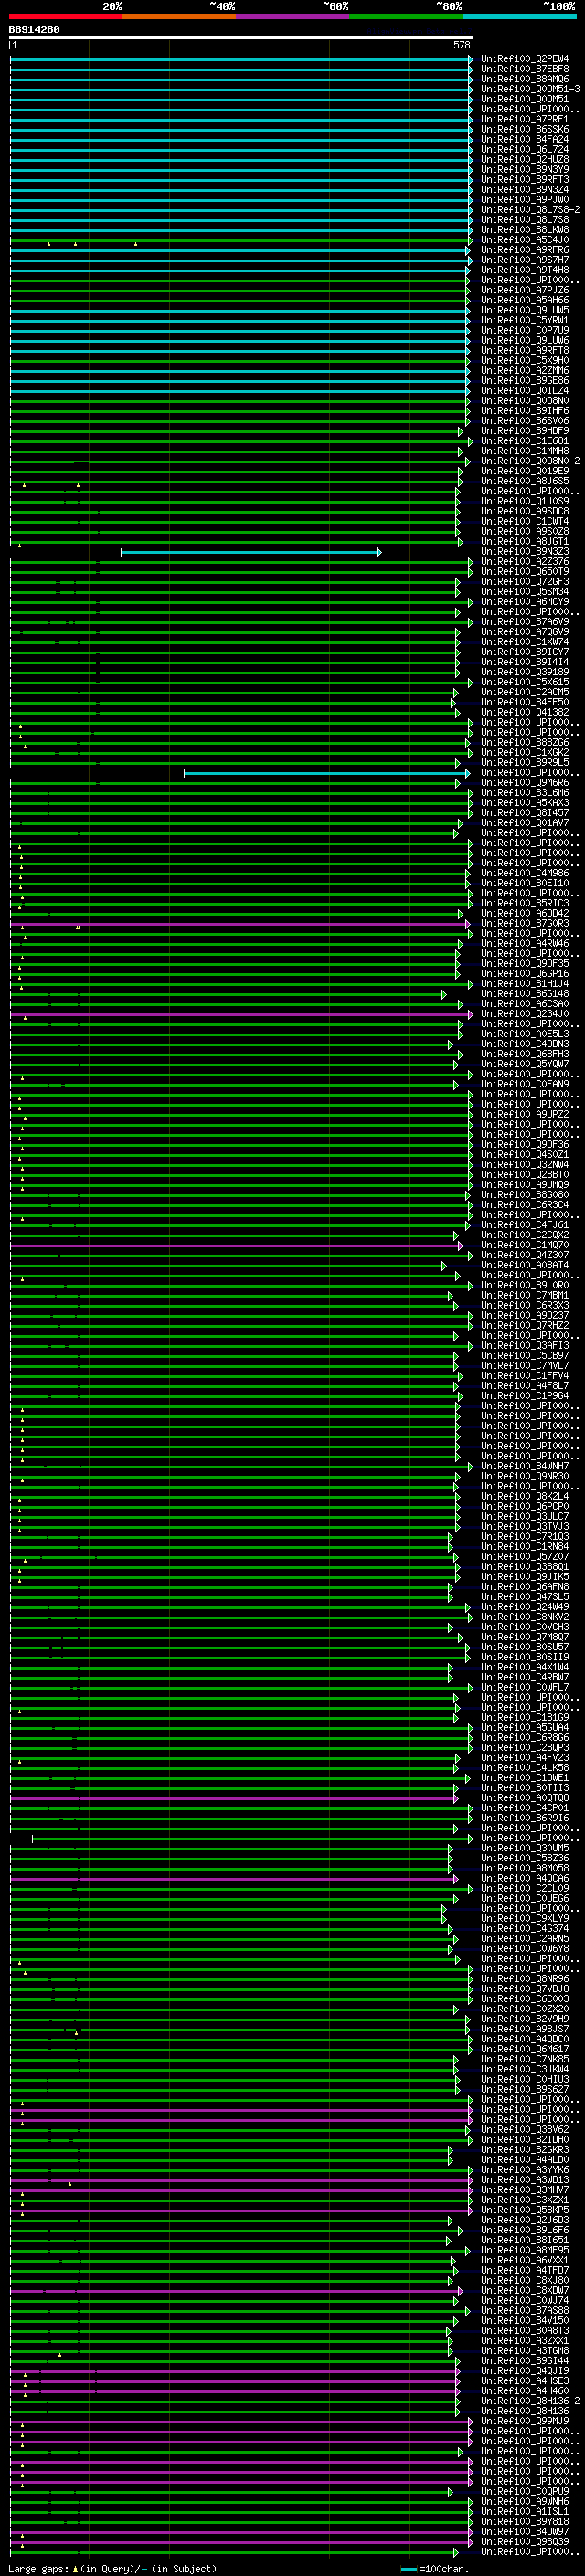
Task: Select hit label UniRef100_B8AMQ6
Action: pos(525,79)
